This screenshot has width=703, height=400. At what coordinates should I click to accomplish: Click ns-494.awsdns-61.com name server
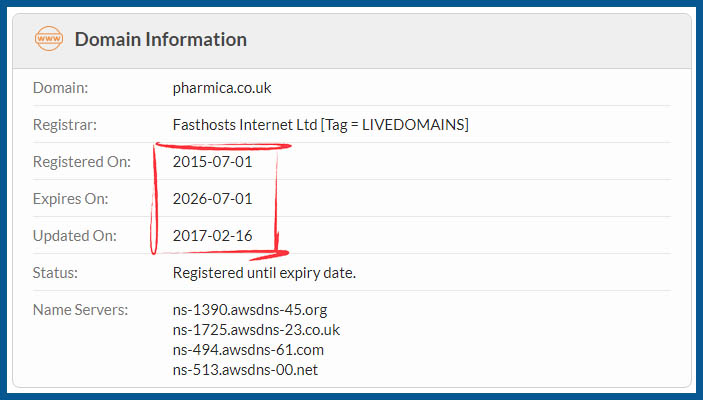[x=248, y=350]
